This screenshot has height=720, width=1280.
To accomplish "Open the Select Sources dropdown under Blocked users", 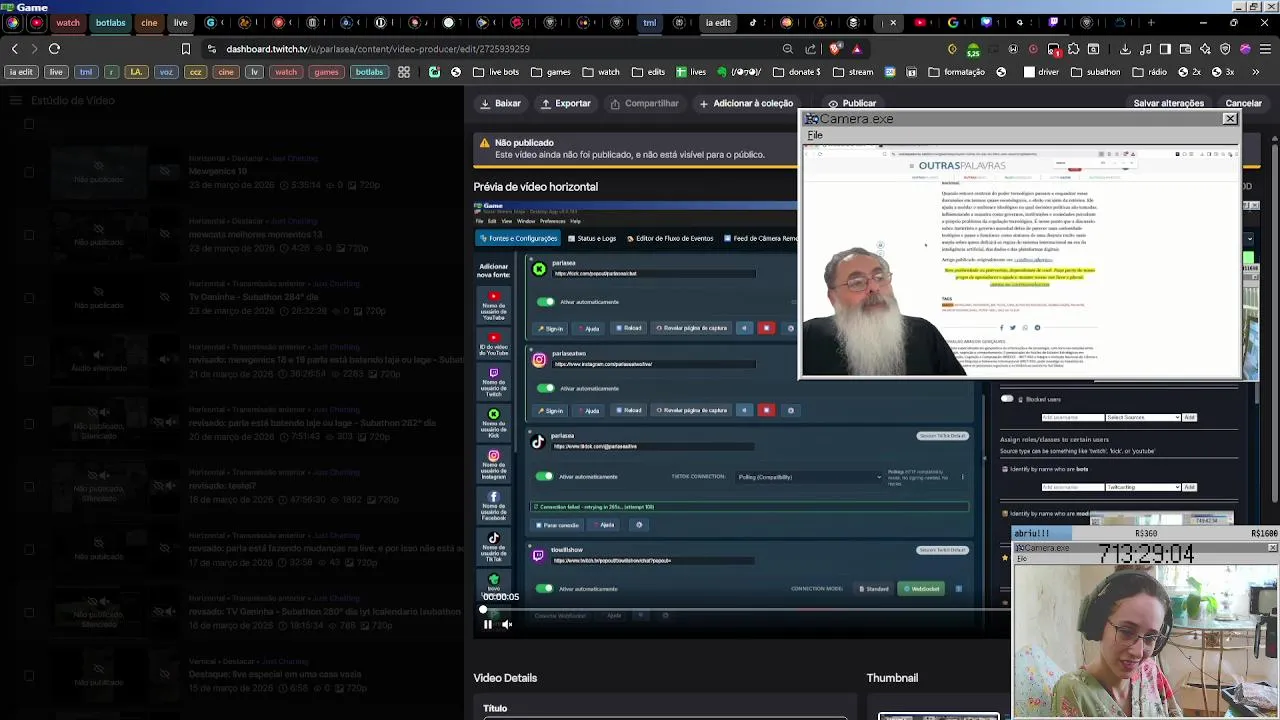I will click(x=1144, y=417).
